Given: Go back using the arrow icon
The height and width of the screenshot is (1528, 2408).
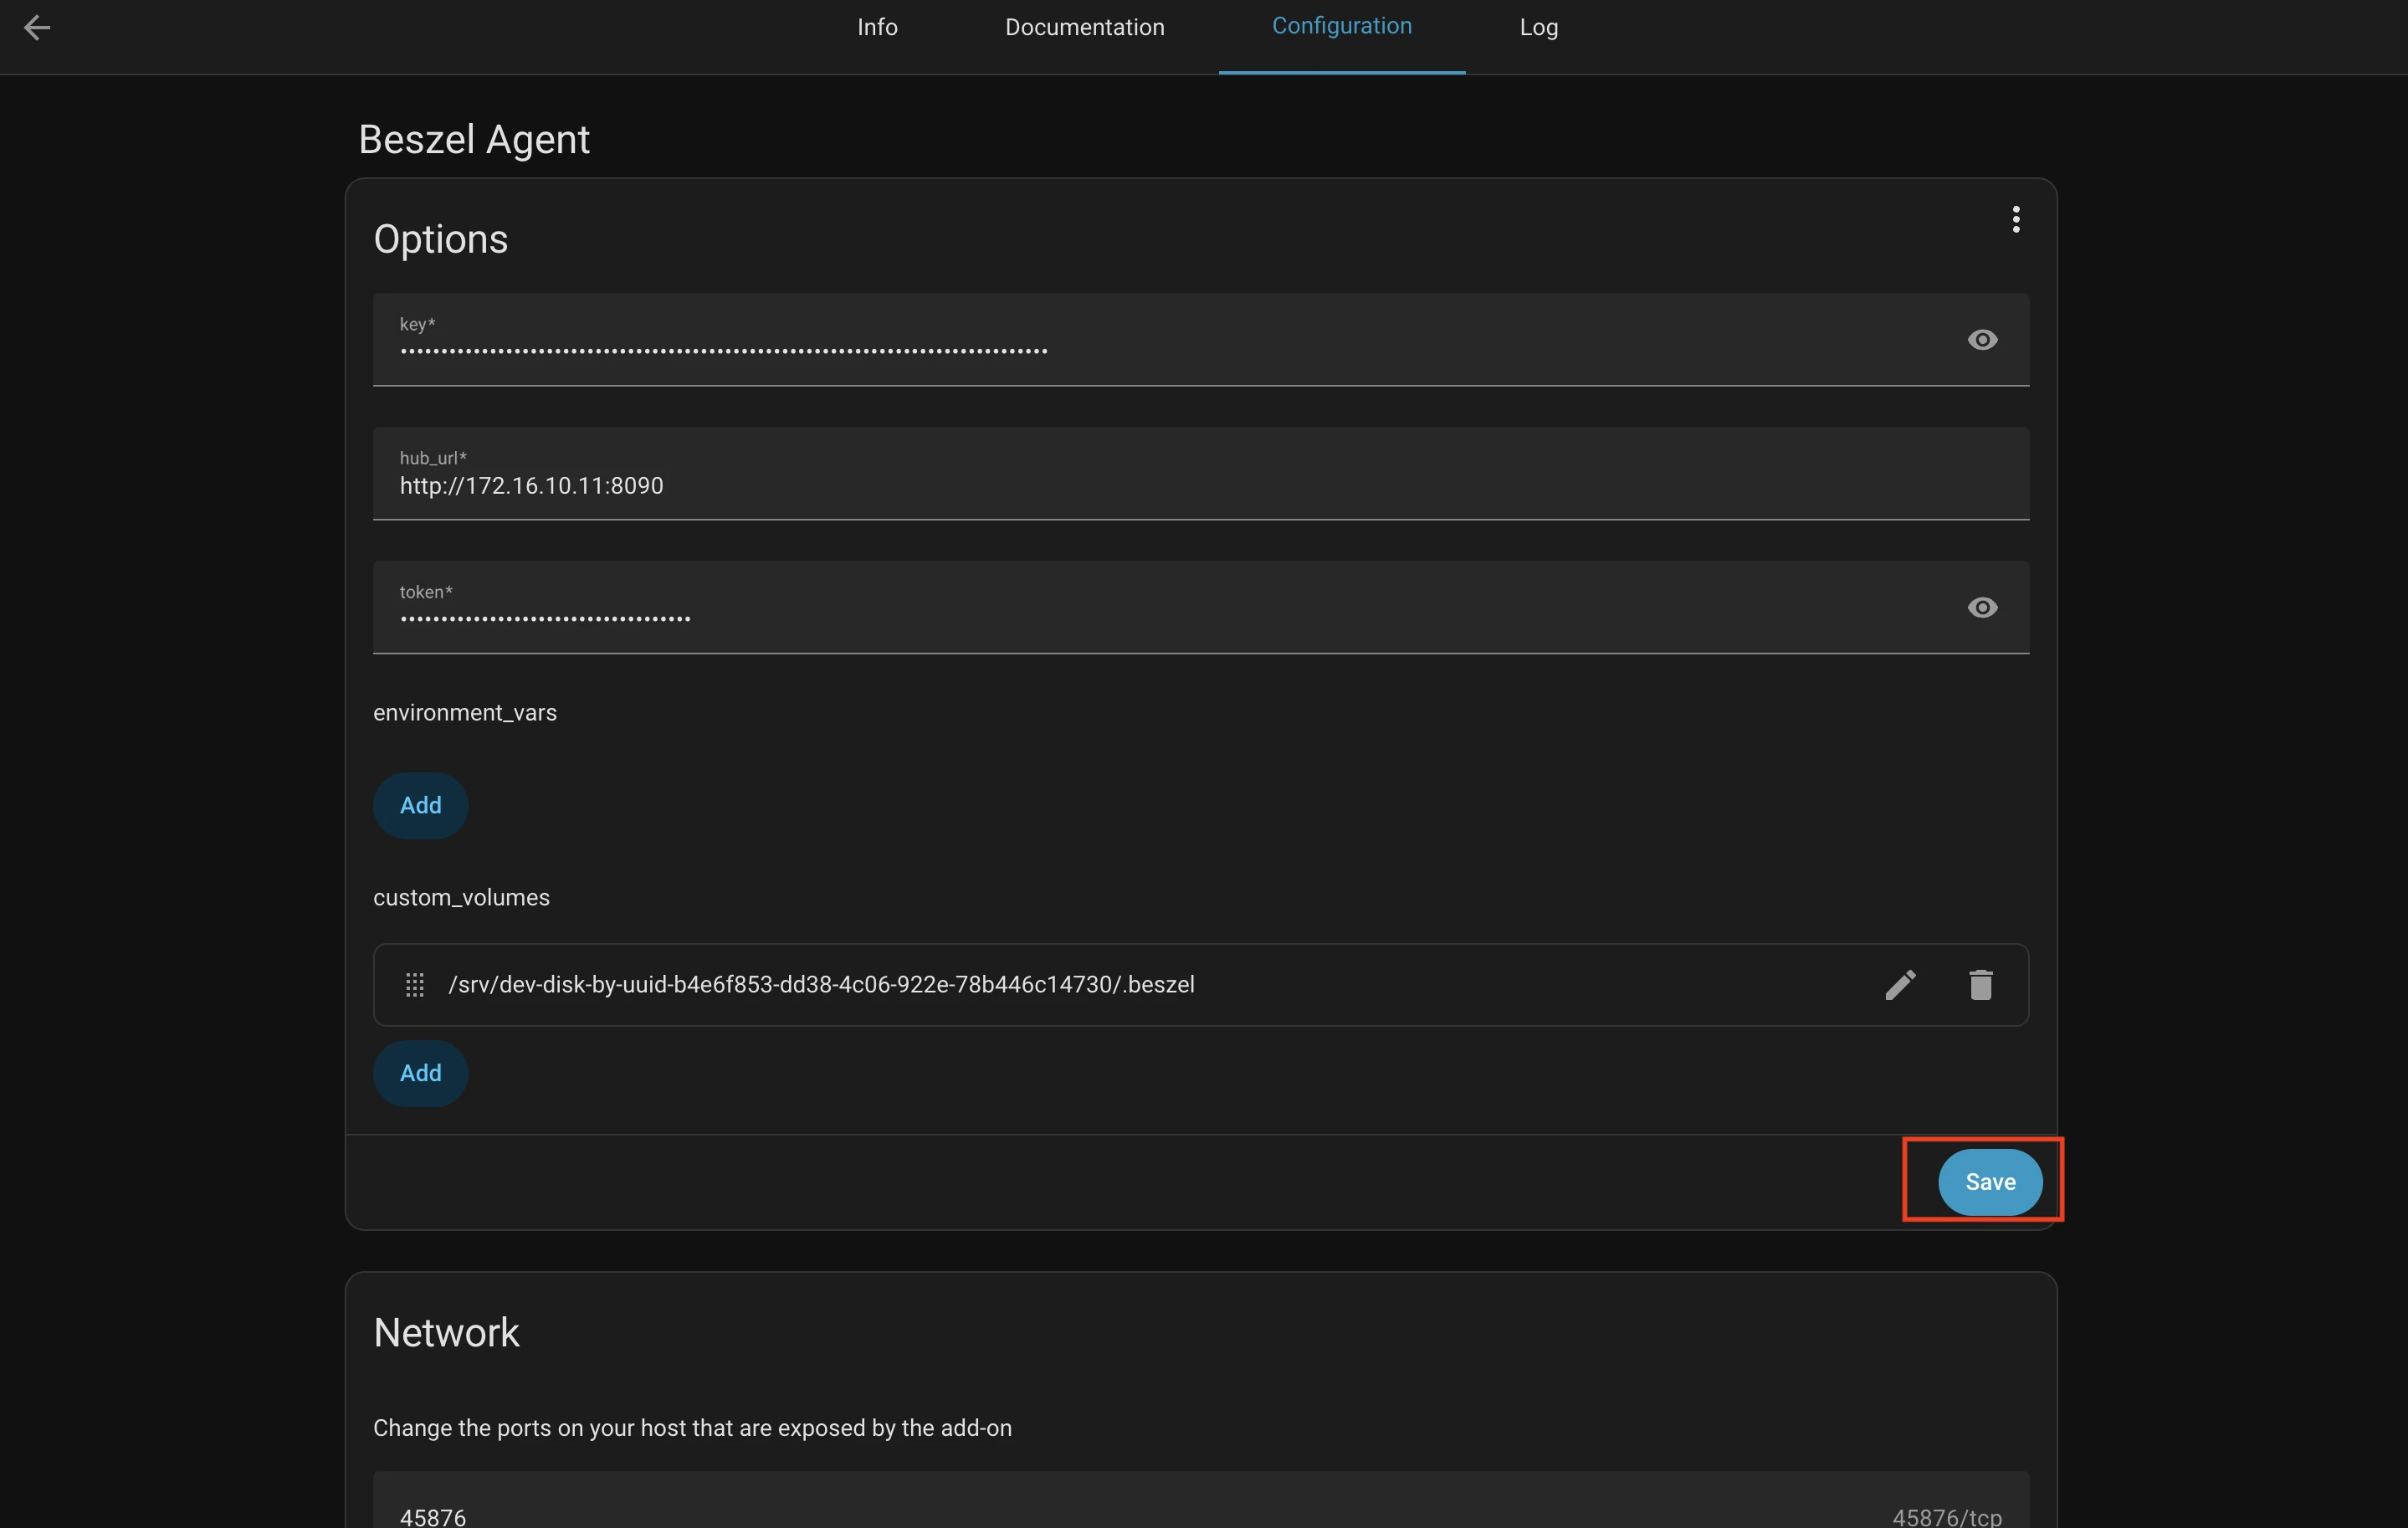Looking at the screenshot, I should 37,27.
